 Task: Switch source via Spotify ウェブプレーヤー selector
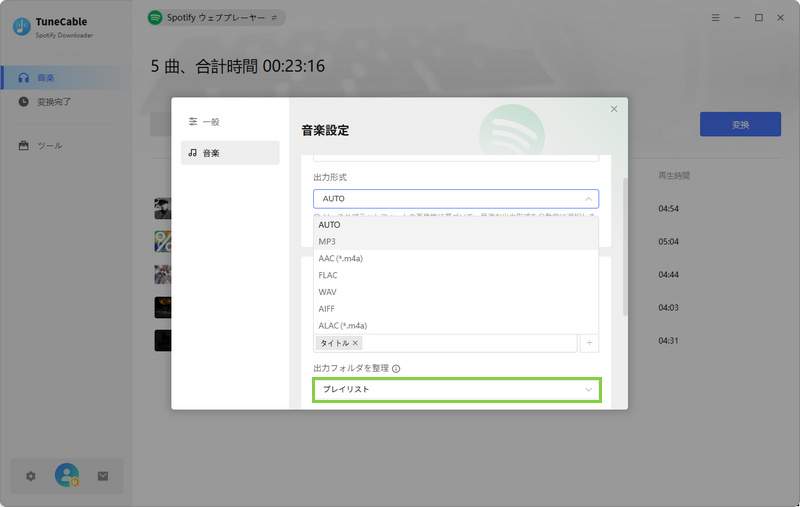[216, 18]
